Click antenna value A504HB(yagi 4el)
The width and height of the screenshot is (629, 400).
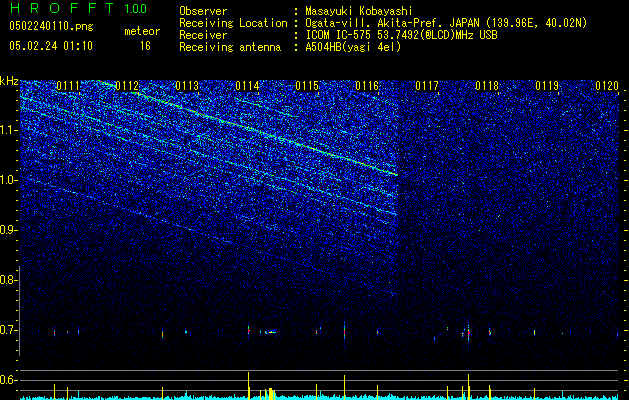click(353, 47)
